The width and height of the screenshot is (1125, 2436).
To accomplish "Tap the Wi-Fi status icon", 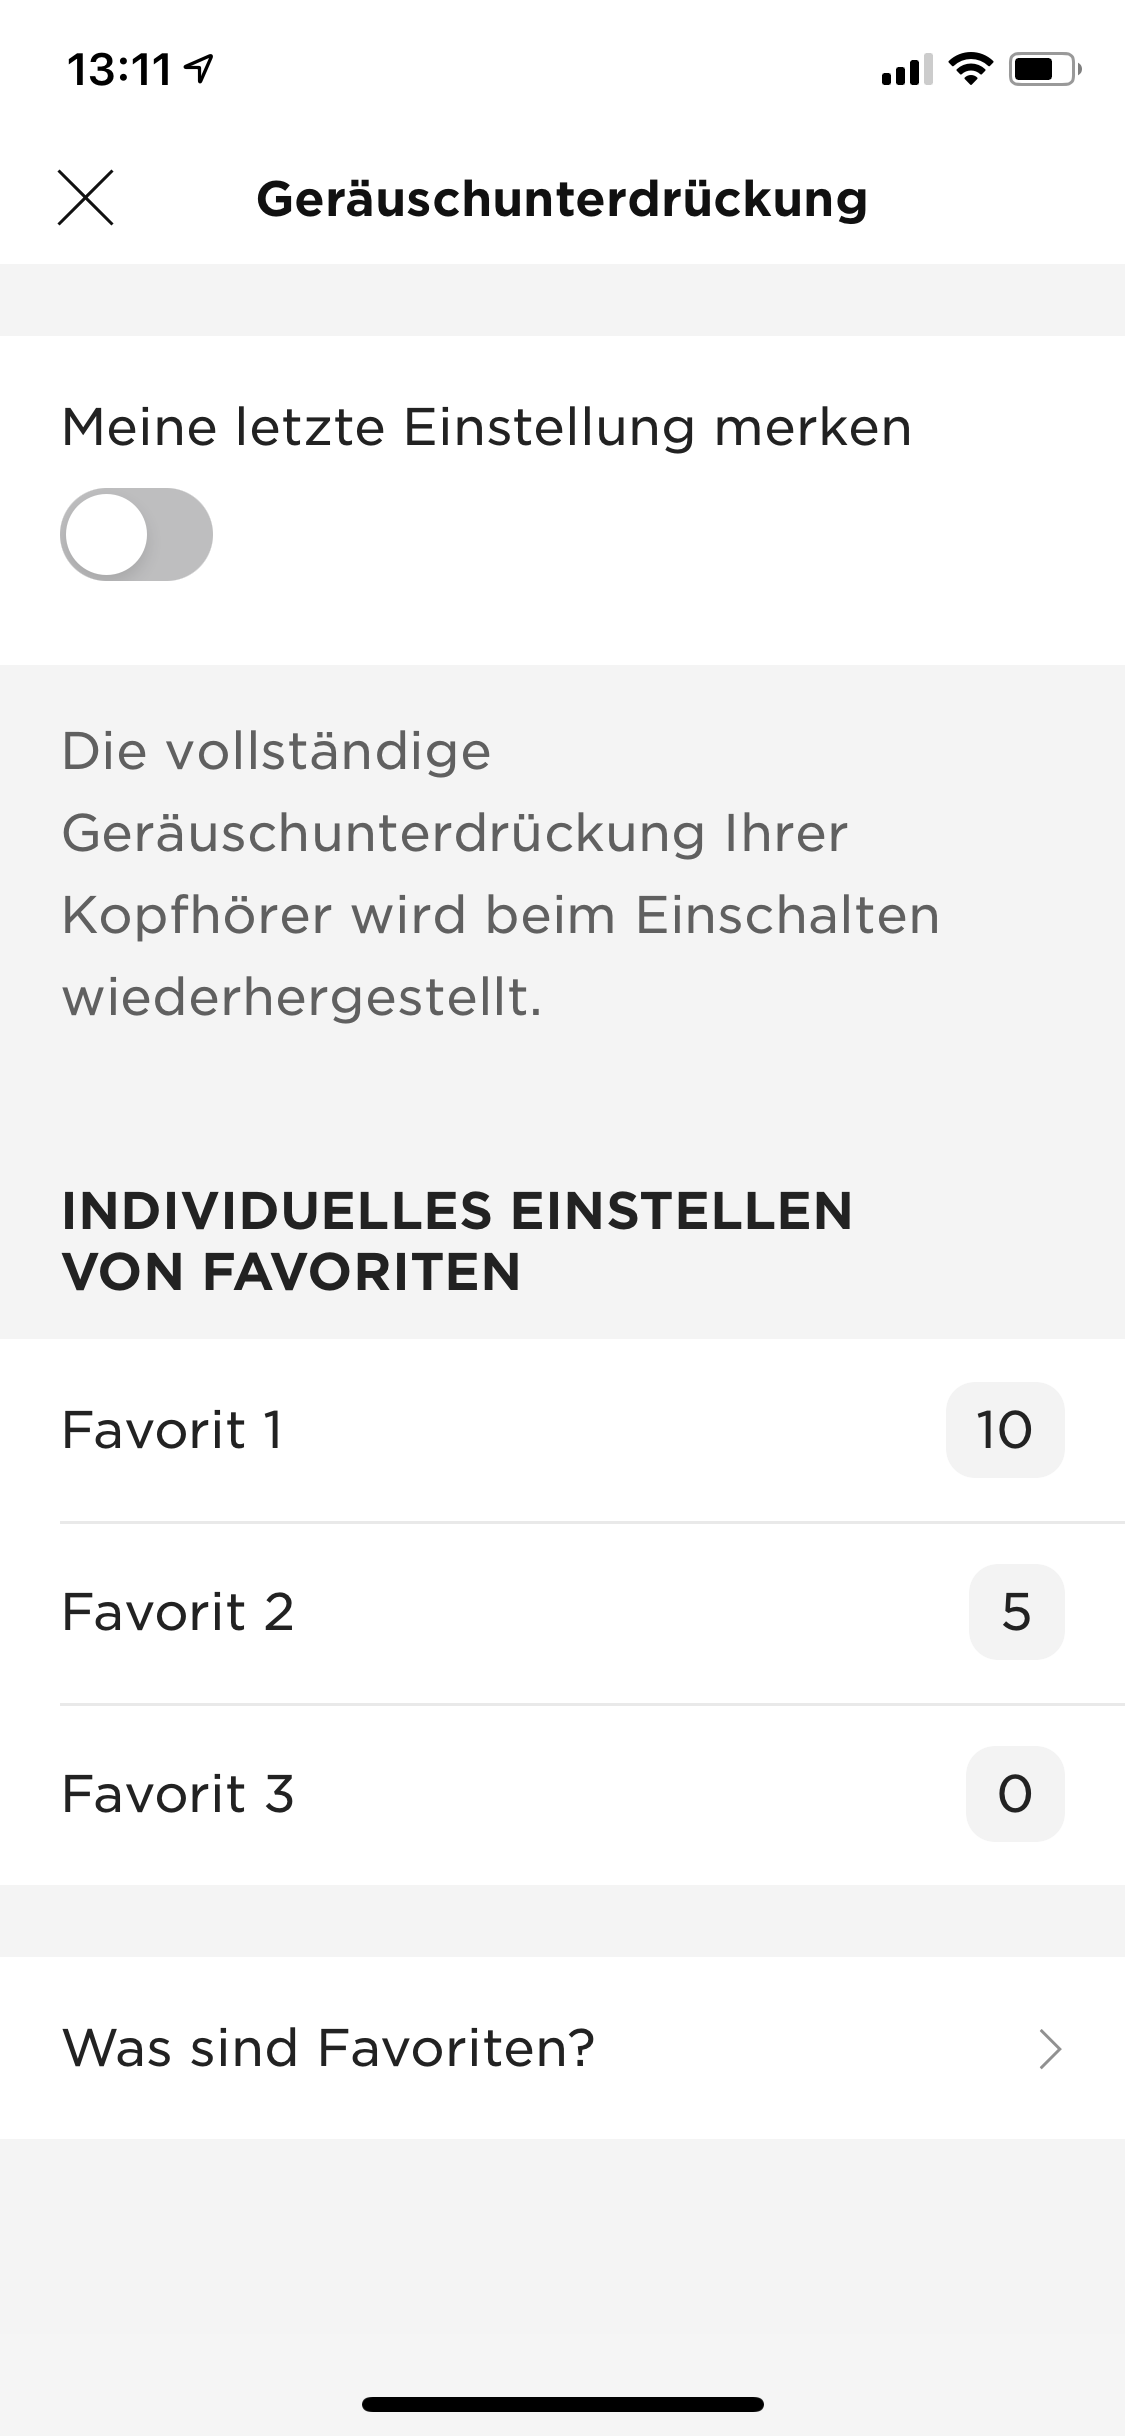I will (x=969, y=69).
